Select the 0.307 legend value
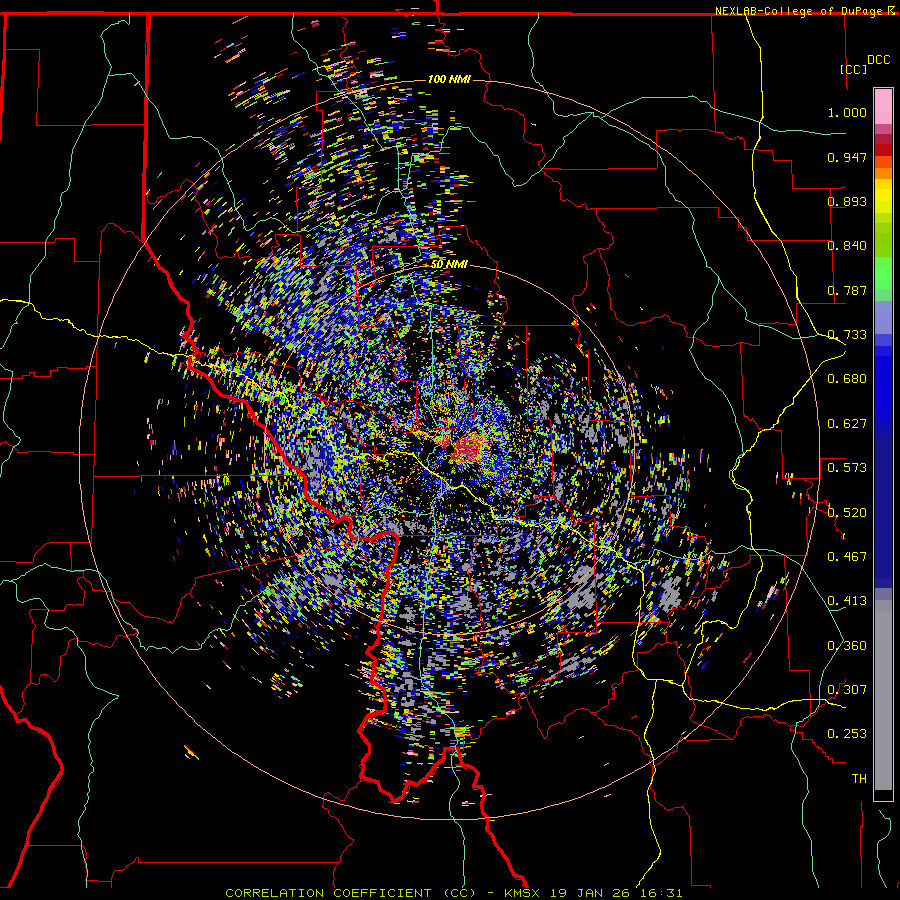The height and width of the screenshot is (900, 900). click(847, 690)
